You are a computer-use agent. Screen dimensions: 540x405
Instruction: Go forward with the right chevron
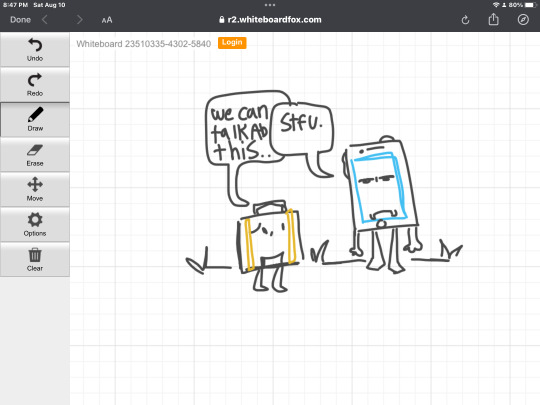tap(80, 20)
